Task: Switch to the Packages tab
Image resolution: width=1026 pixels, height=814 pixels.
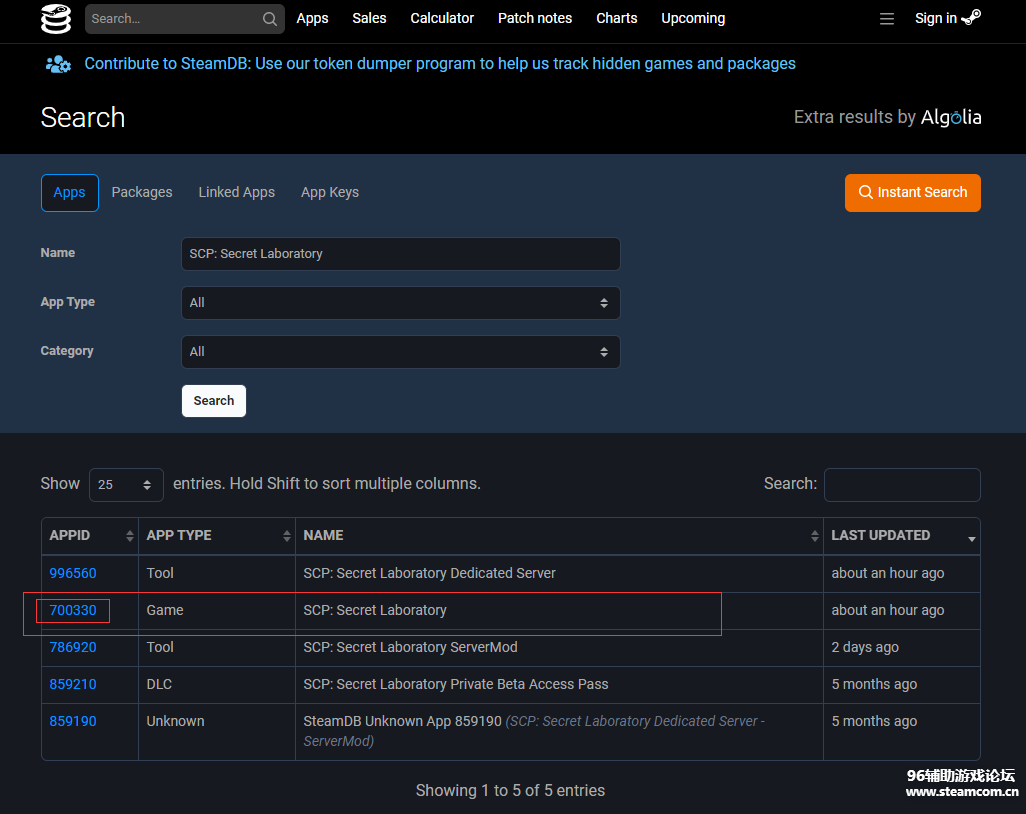Action: click(x=142, y=193)
